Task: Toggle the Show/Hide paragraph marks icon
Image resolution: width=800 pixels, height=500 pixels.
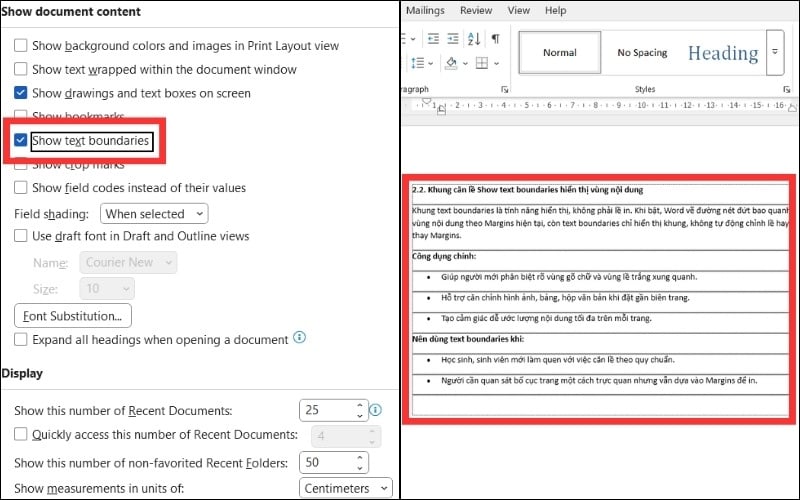Action: click(x=495, y=39)
